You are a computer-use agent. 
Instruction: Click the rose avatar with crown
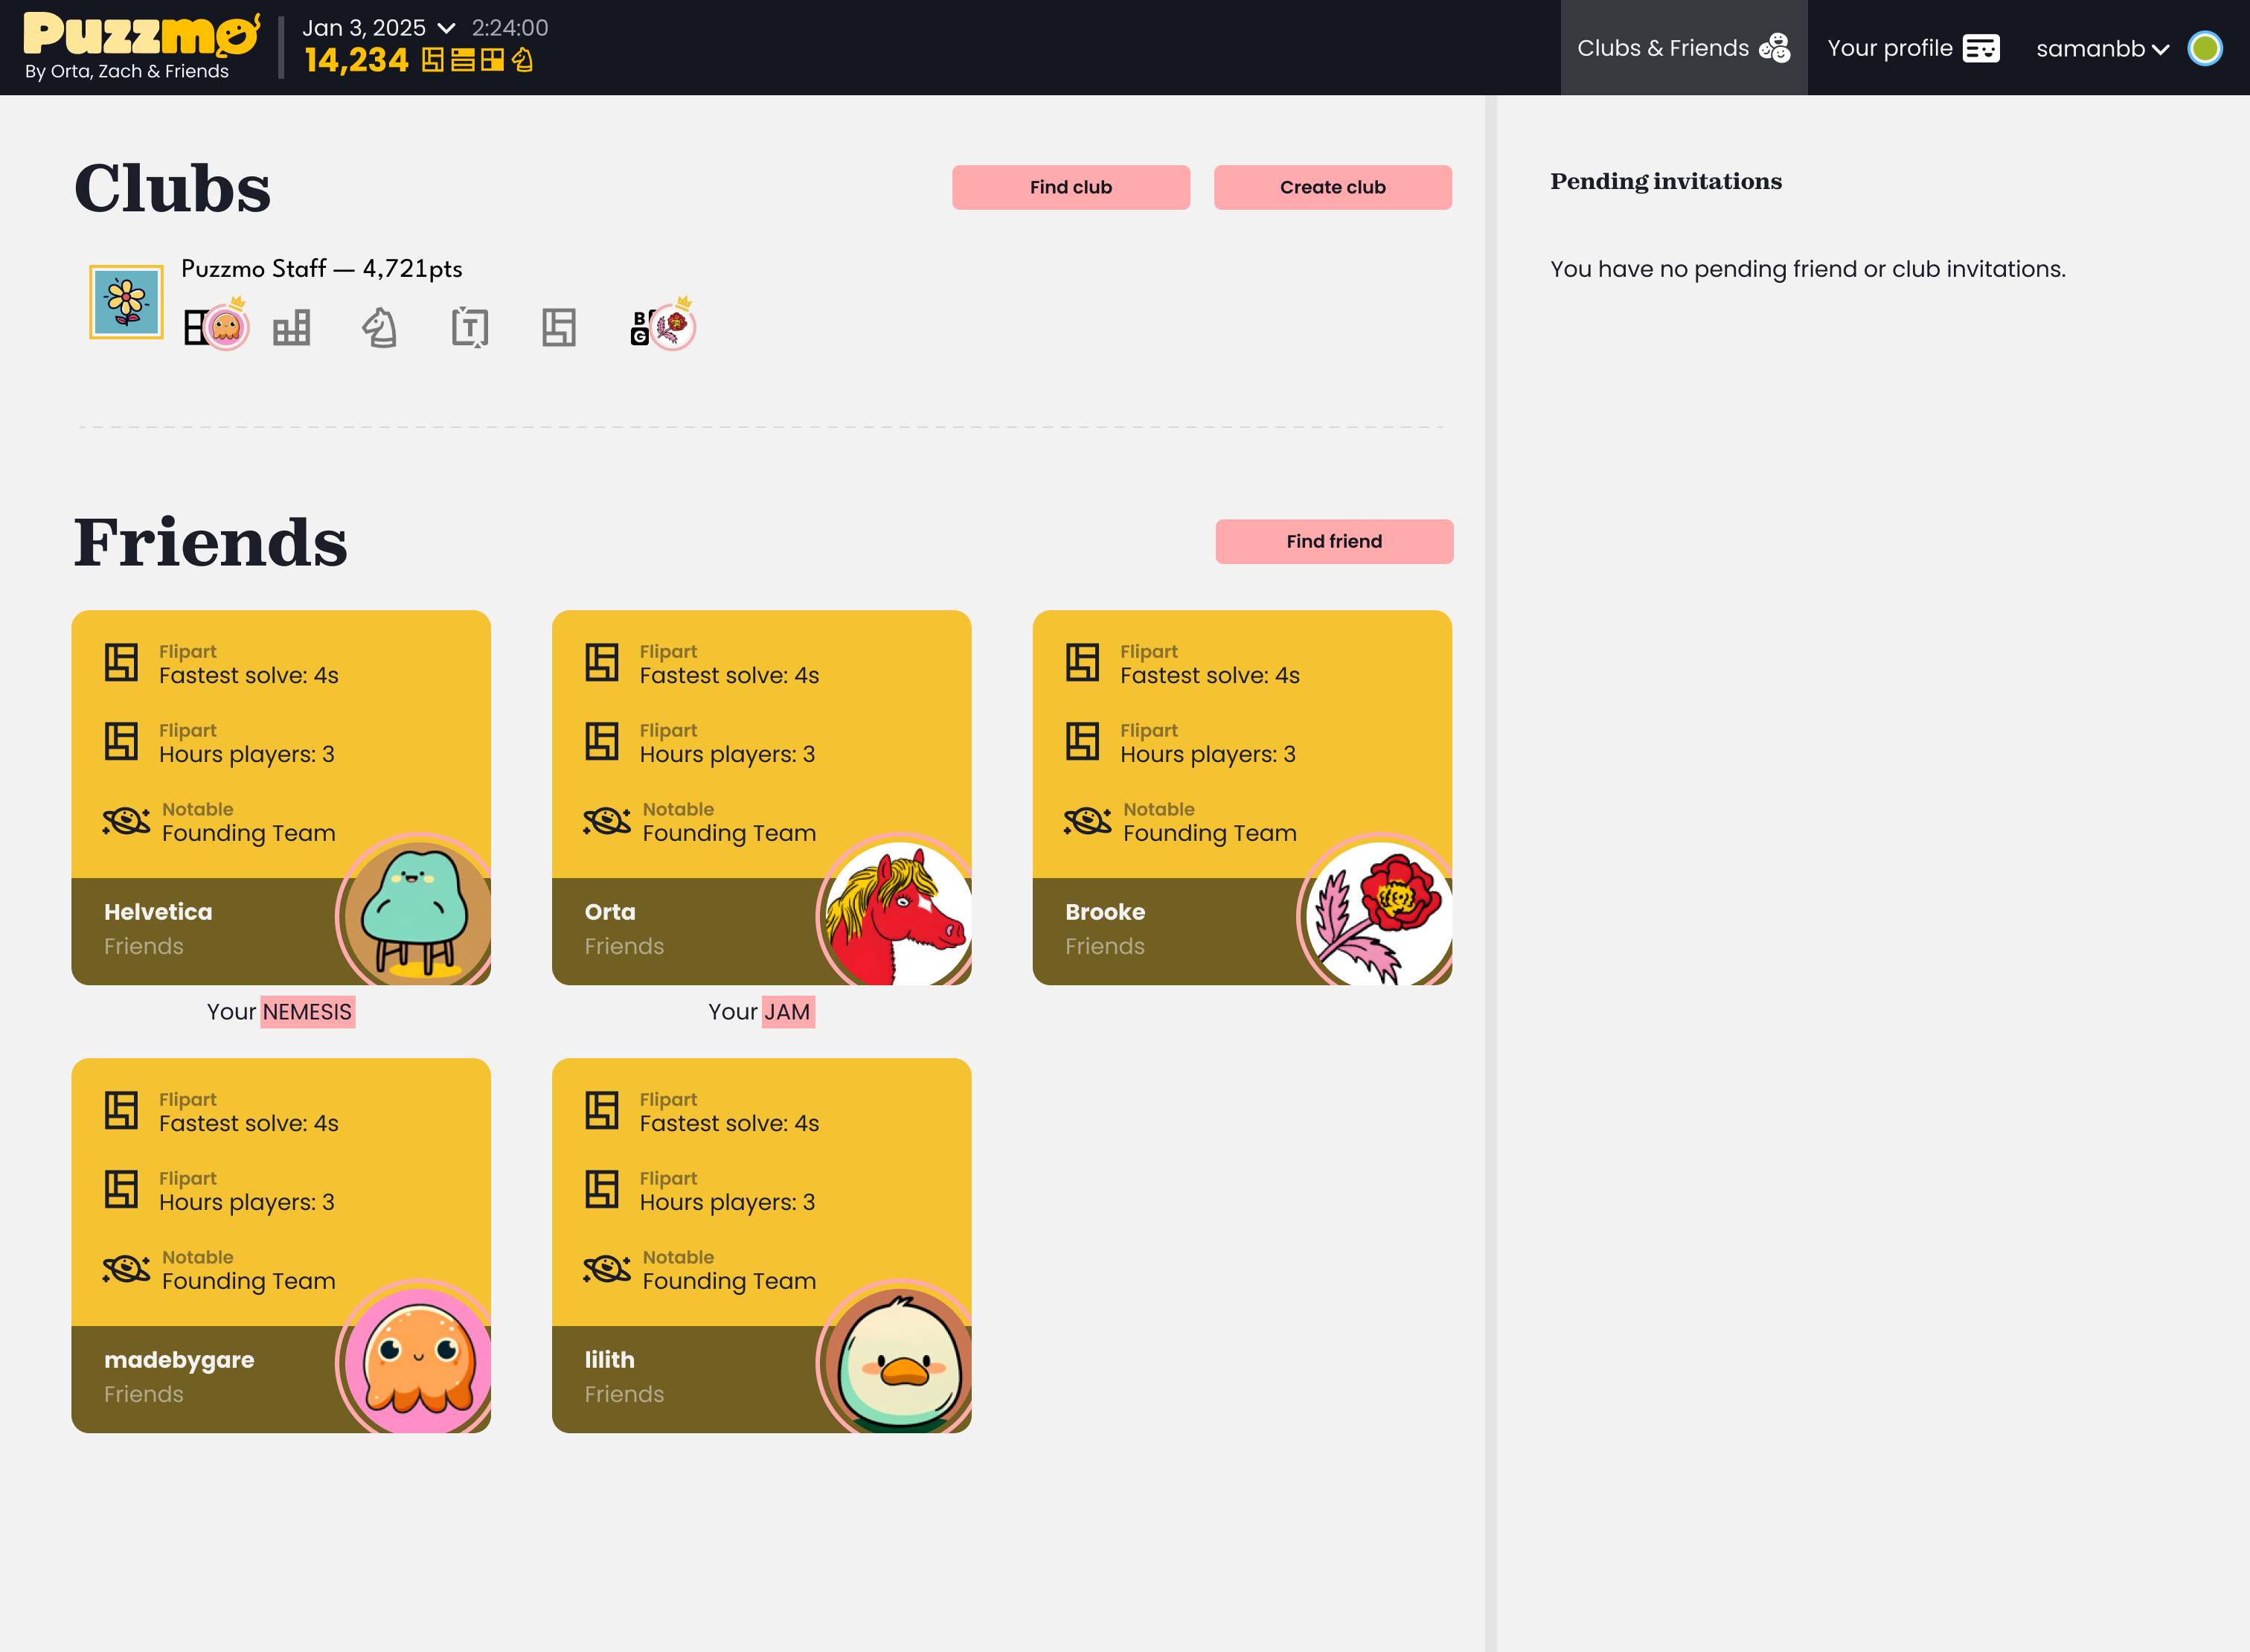[674, 326]
